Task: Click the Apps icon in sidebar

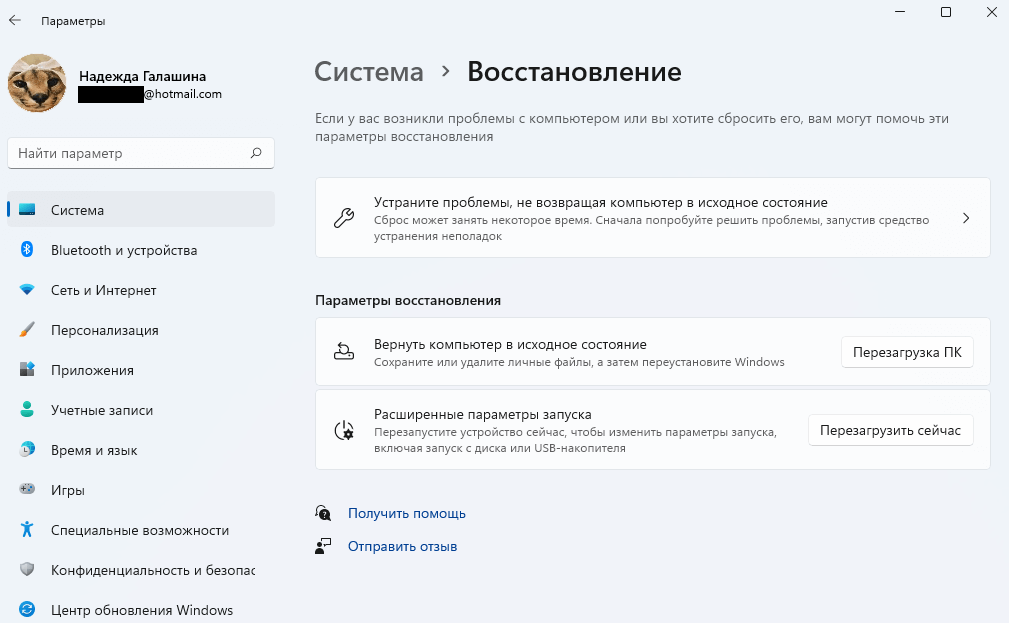Action: click(x=28, y=370)
